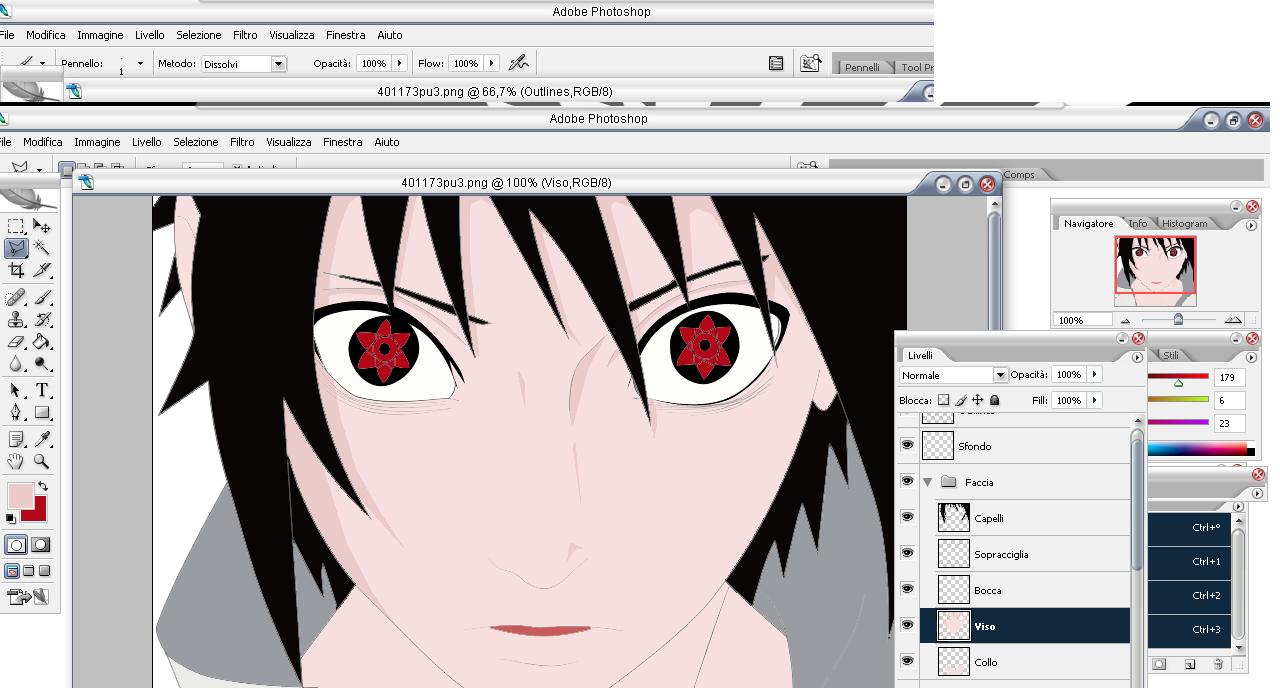Viewport: 1280px width, 688px height.
Task: Hide the Capelli layer
Action: 907,517
